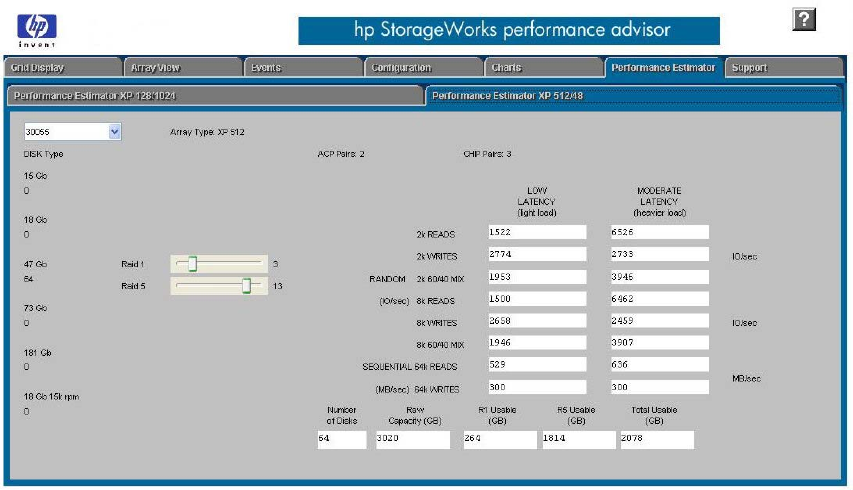853x490 pixels.
Task: Open help via question mark icon
Action: [x=803, y=20]
